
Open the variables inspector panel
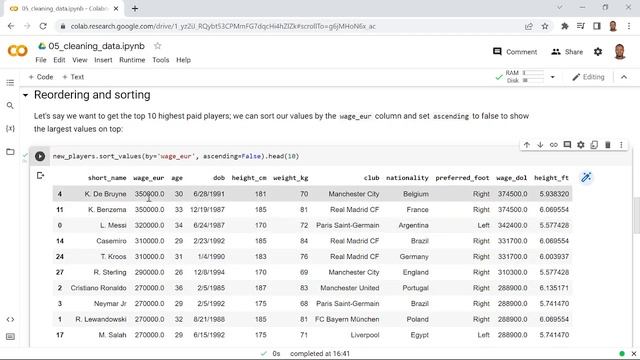click(10, 129)
